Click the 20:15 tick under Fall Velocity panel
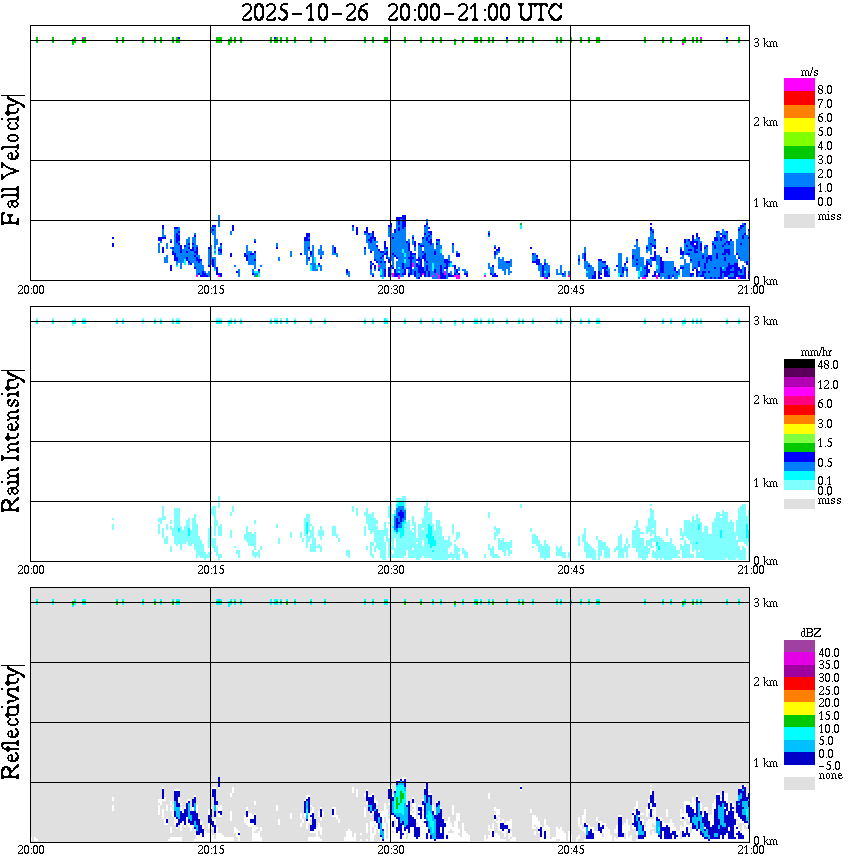 pyautogui.click(x=211, y=290)
